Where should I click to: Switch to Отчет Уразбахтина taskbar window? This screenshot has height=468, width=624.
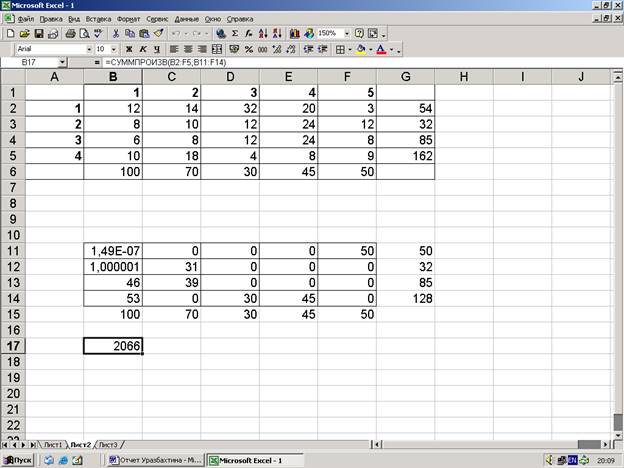click(156, 460)
